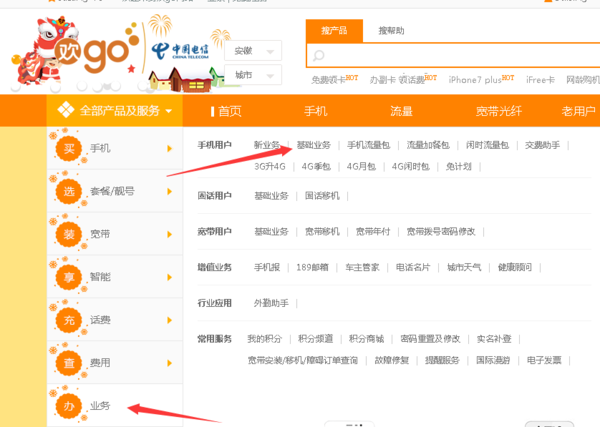Open the 密码重置及修改 link

[x=430, y=339]
